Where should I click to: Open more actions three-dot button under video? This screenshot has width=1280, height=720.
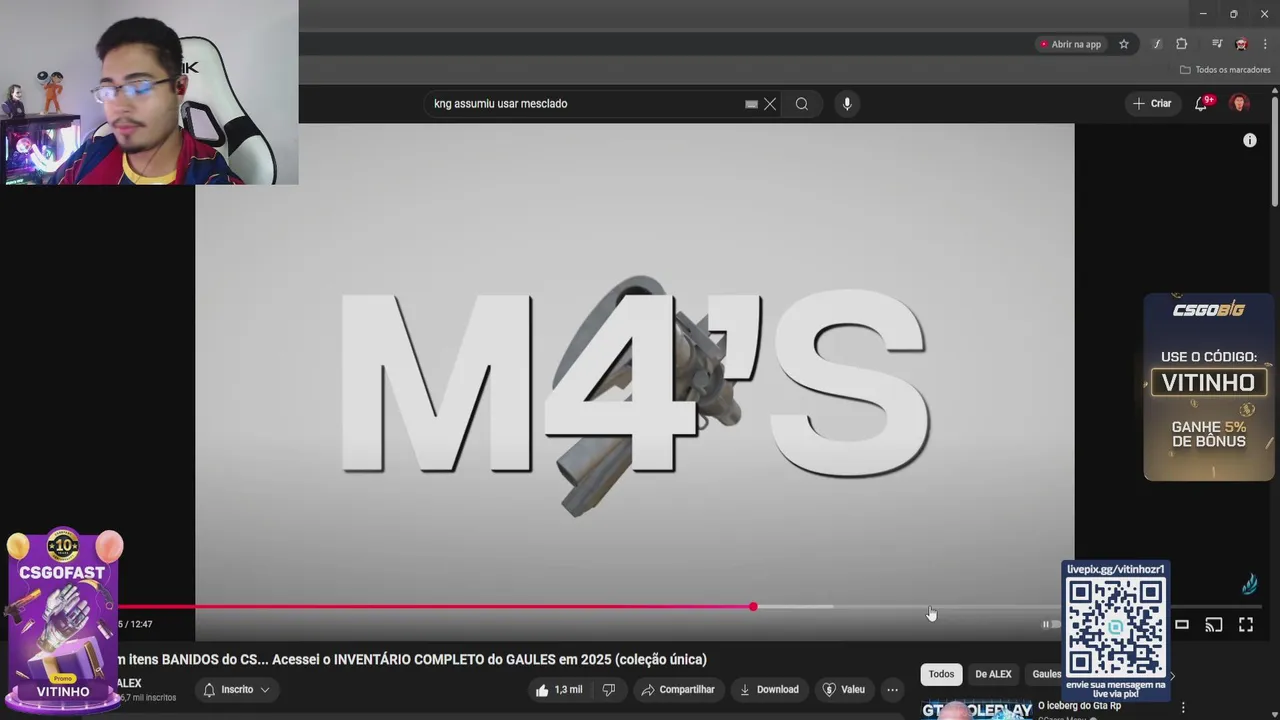click(x=892, y=690)
